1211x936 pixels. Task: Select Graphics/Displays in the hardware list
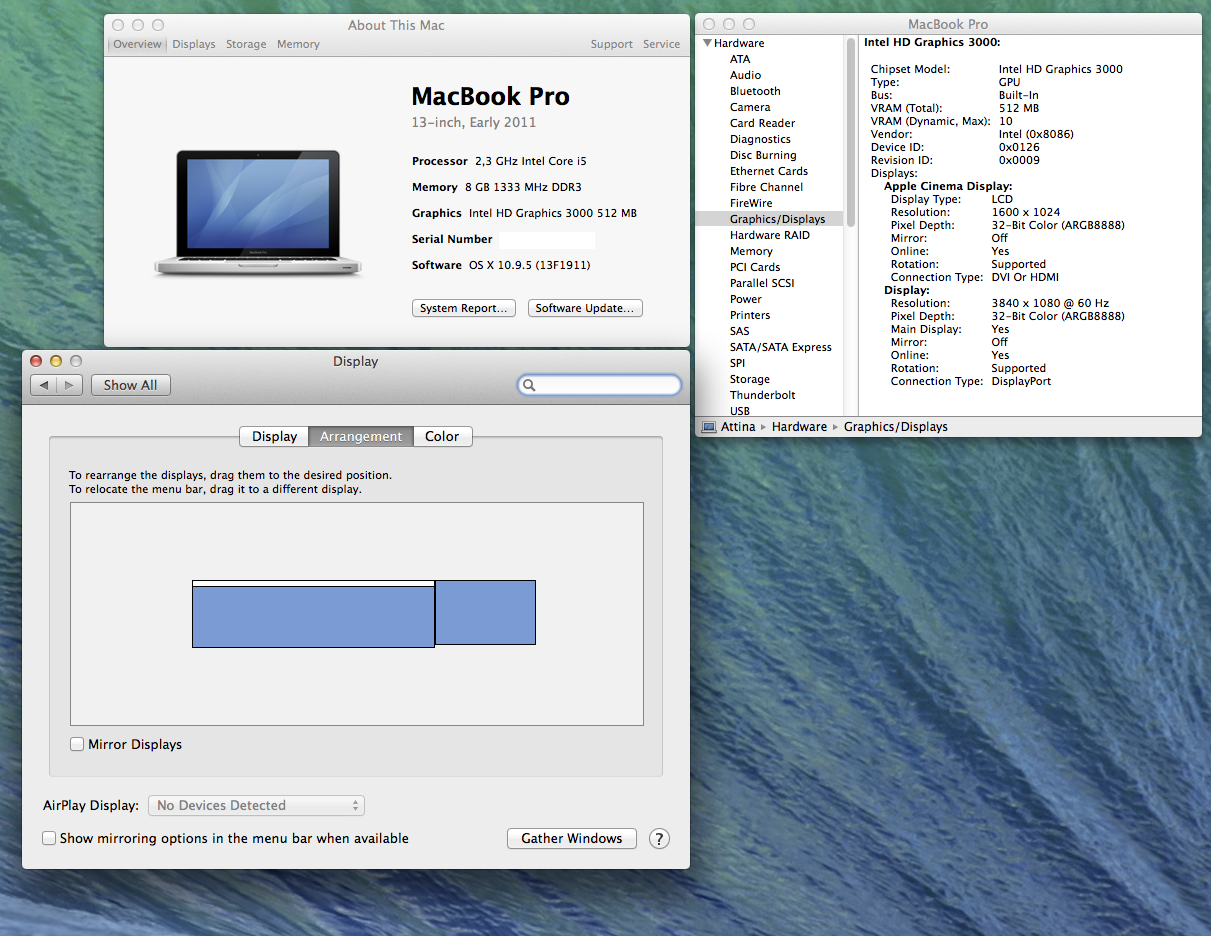pyautogui.click(x=770, y=219)
